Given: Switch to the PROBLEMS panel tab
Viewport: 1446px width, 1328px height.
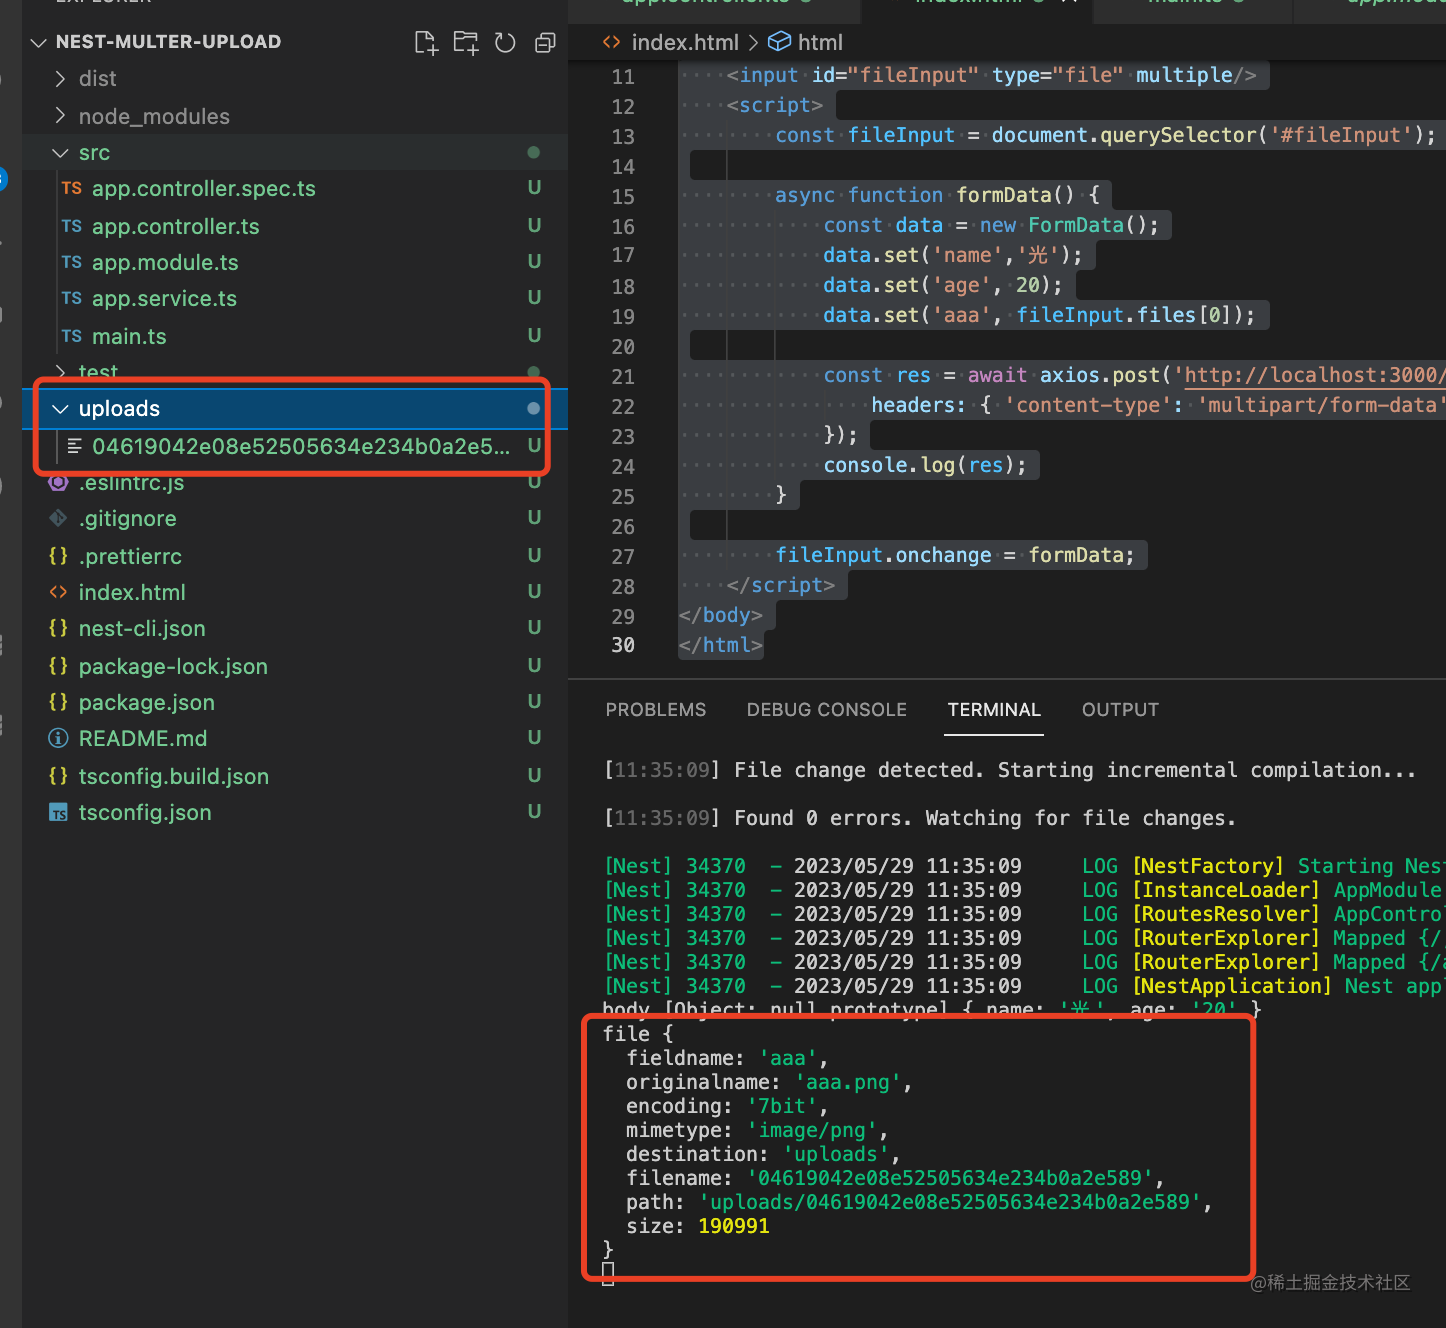Looking at the screenshot, I should pos(655,710).
